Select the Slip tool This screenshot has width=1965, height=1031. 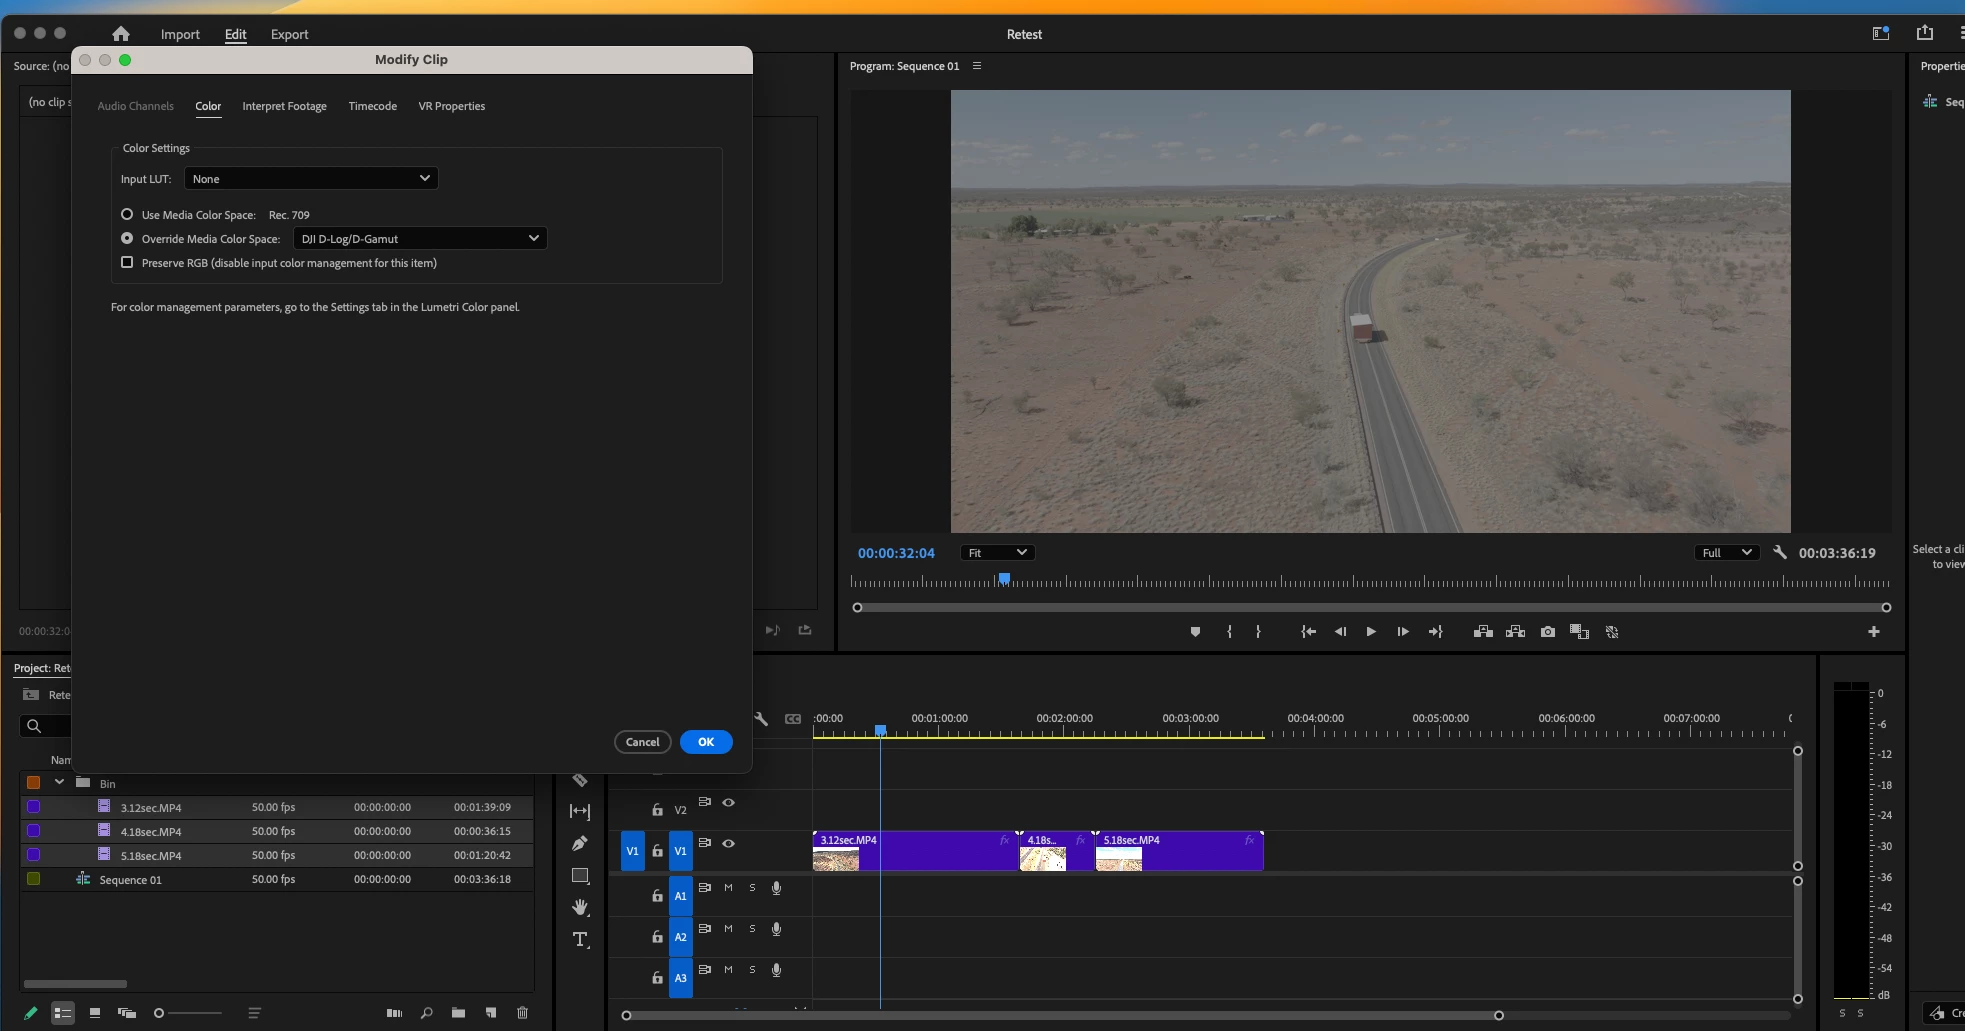point(580,811)
